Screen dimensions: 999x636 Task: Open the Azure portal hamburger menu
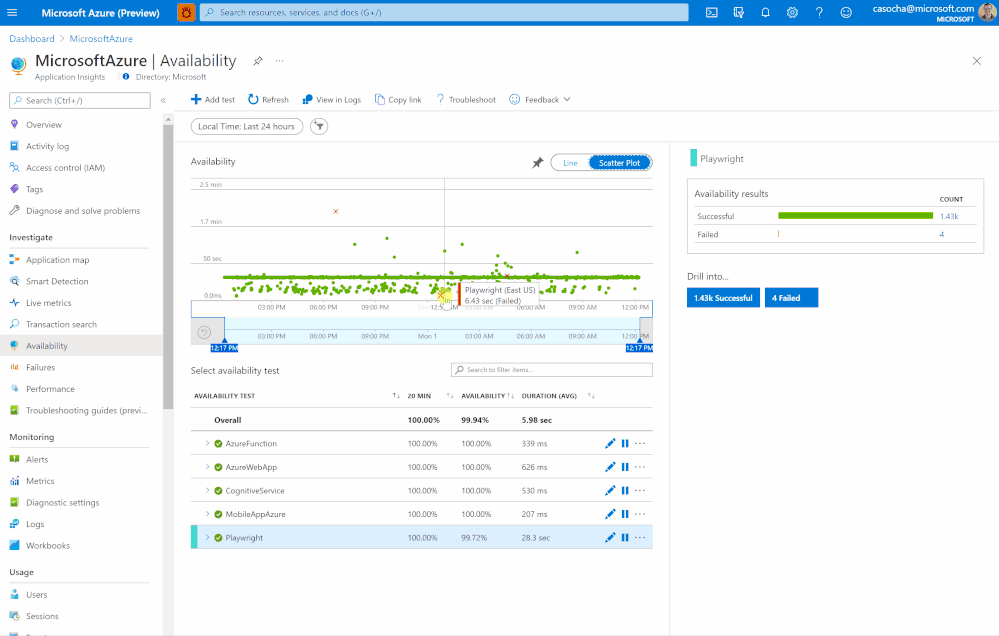pos(12,12)
